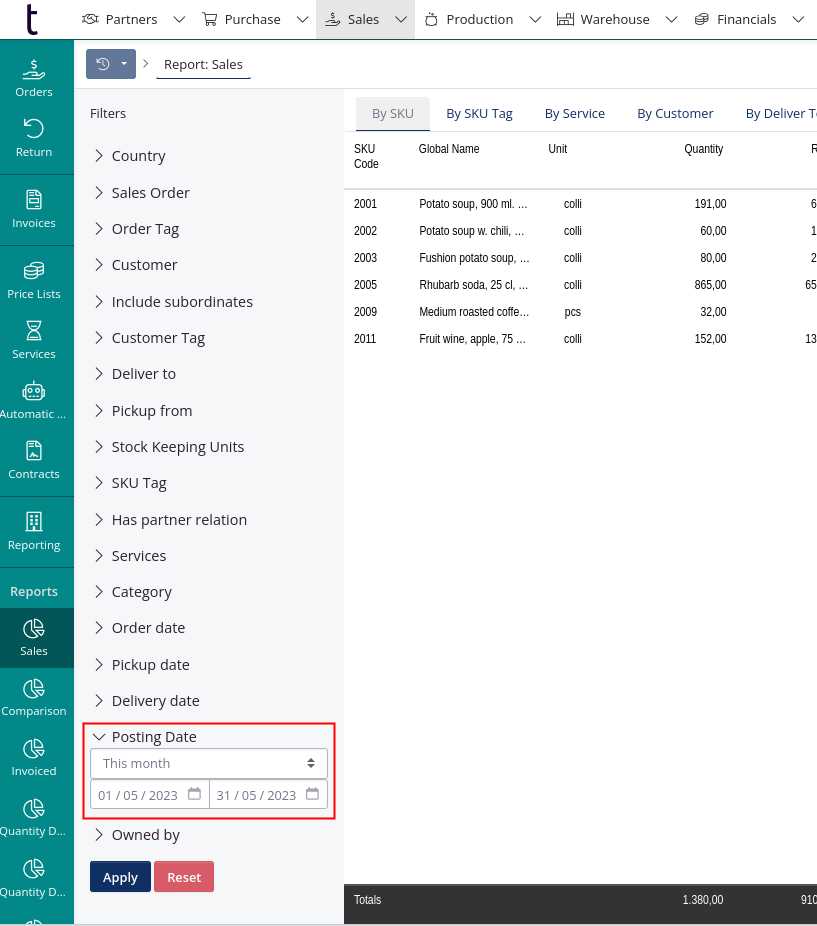The image size is (817, 926).
Task: Open the Warehouse menu
Action: coord(614,19)
